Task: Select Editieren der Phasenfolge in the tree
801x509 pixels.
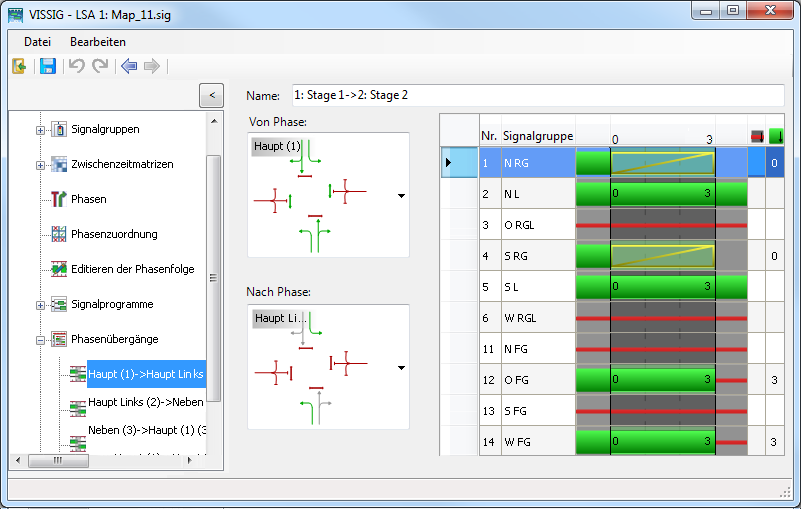Action: (132, 269)
